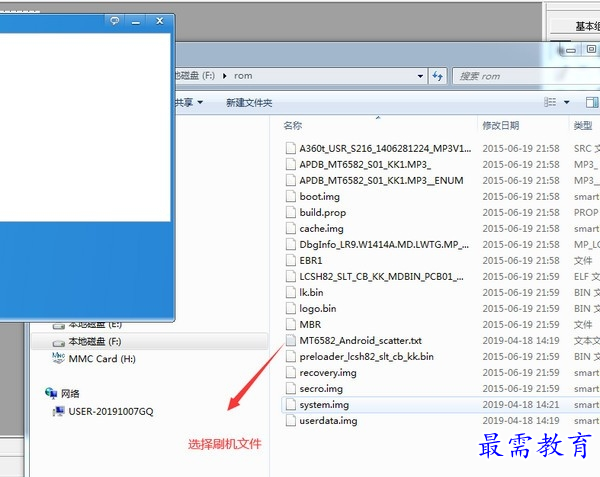Click the file icon of recovery.img
Viewport: 600px width, 477px height.
pos(291,372)
